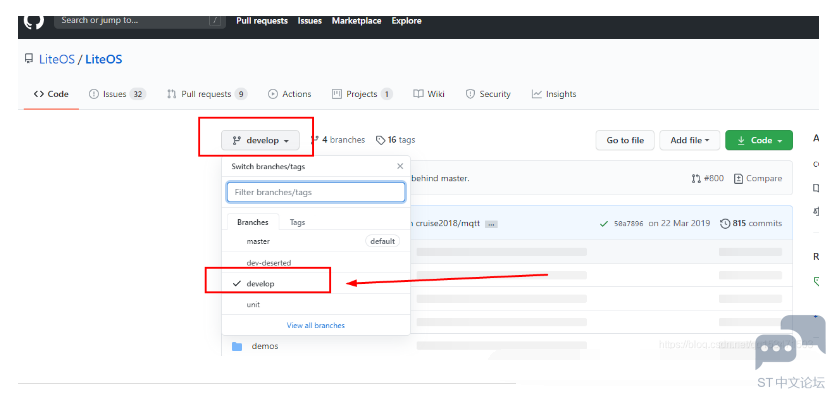Click the default badge next to master
The width and height of the screenshot is (834, 398).
[382, 241]
